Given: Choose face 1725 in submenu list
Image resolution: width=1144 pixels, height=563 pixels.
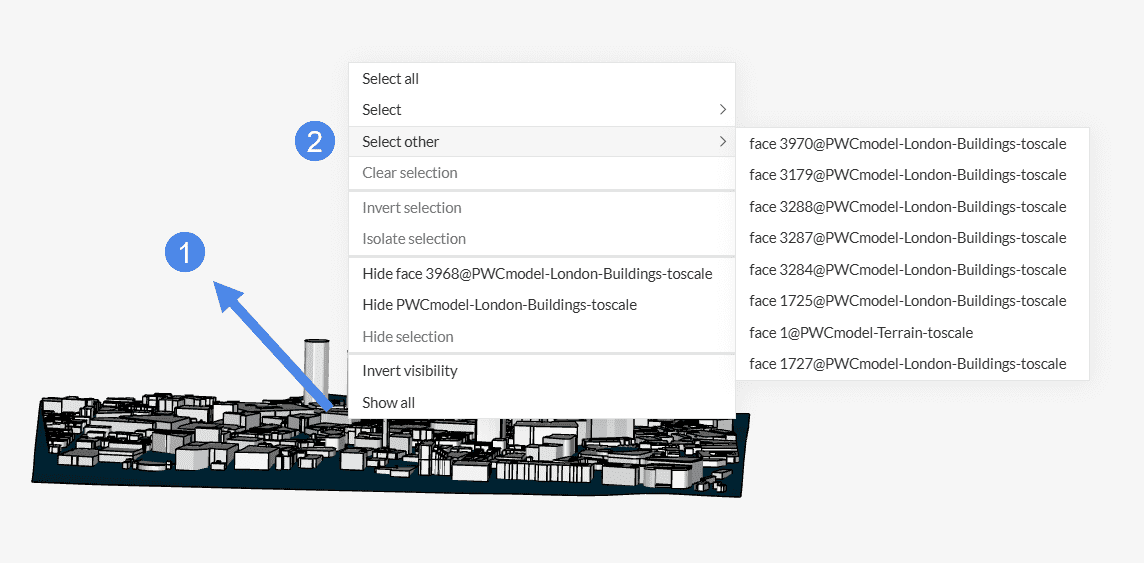Looking at the screenshot, I should point(907,301).
